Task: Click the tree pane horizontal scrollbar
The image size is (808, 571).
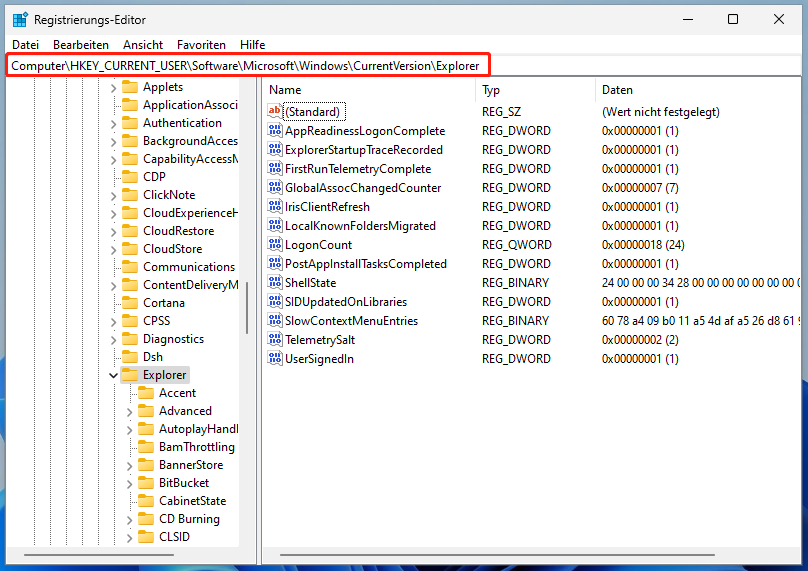Action: pos(98,555)
